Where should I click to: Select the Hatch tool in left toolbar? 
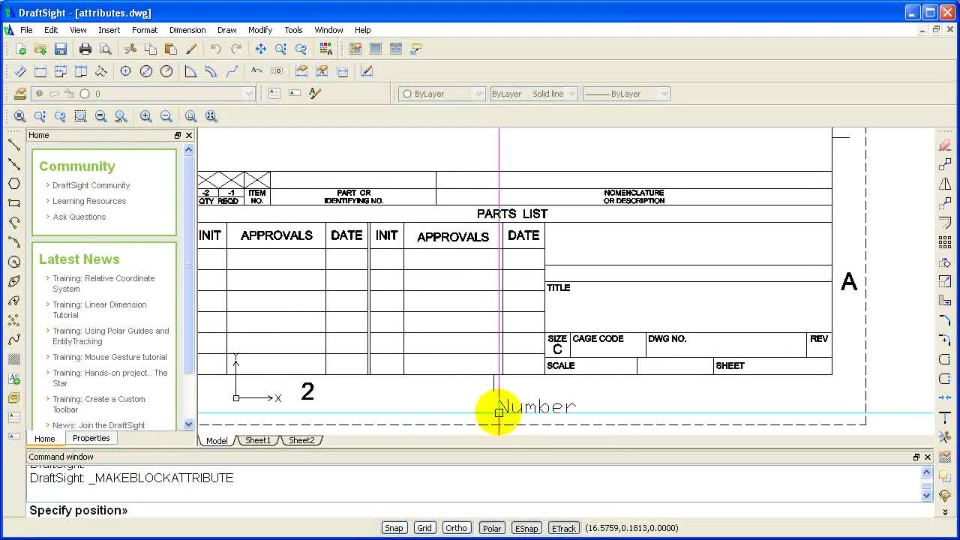pos(14,359)
